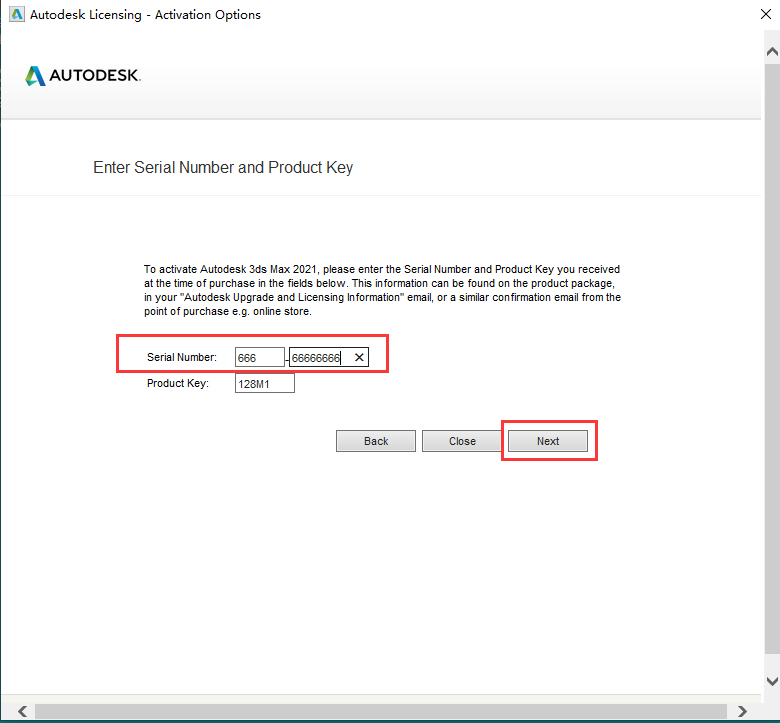Select the Product Key field 128M1

tap(265, 384)
